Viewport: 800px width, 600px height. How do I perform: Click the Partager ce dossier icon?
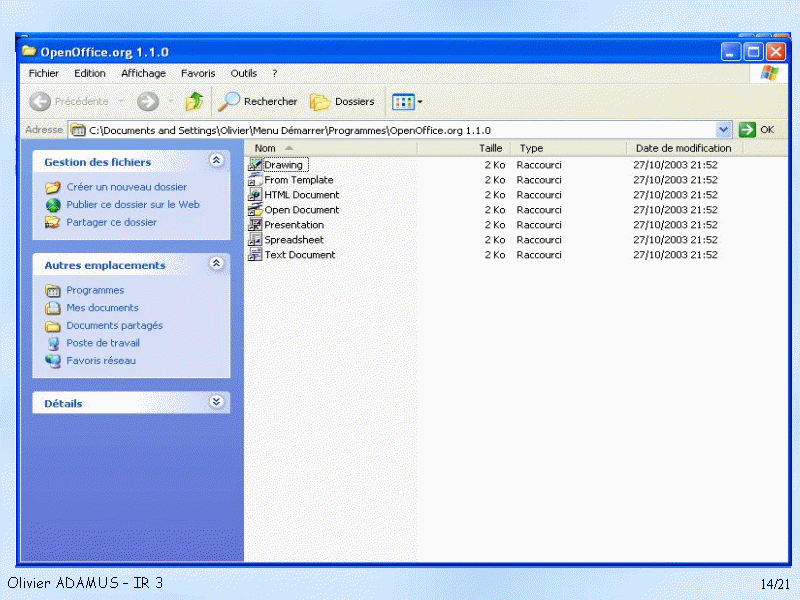(x=53, y=222)
